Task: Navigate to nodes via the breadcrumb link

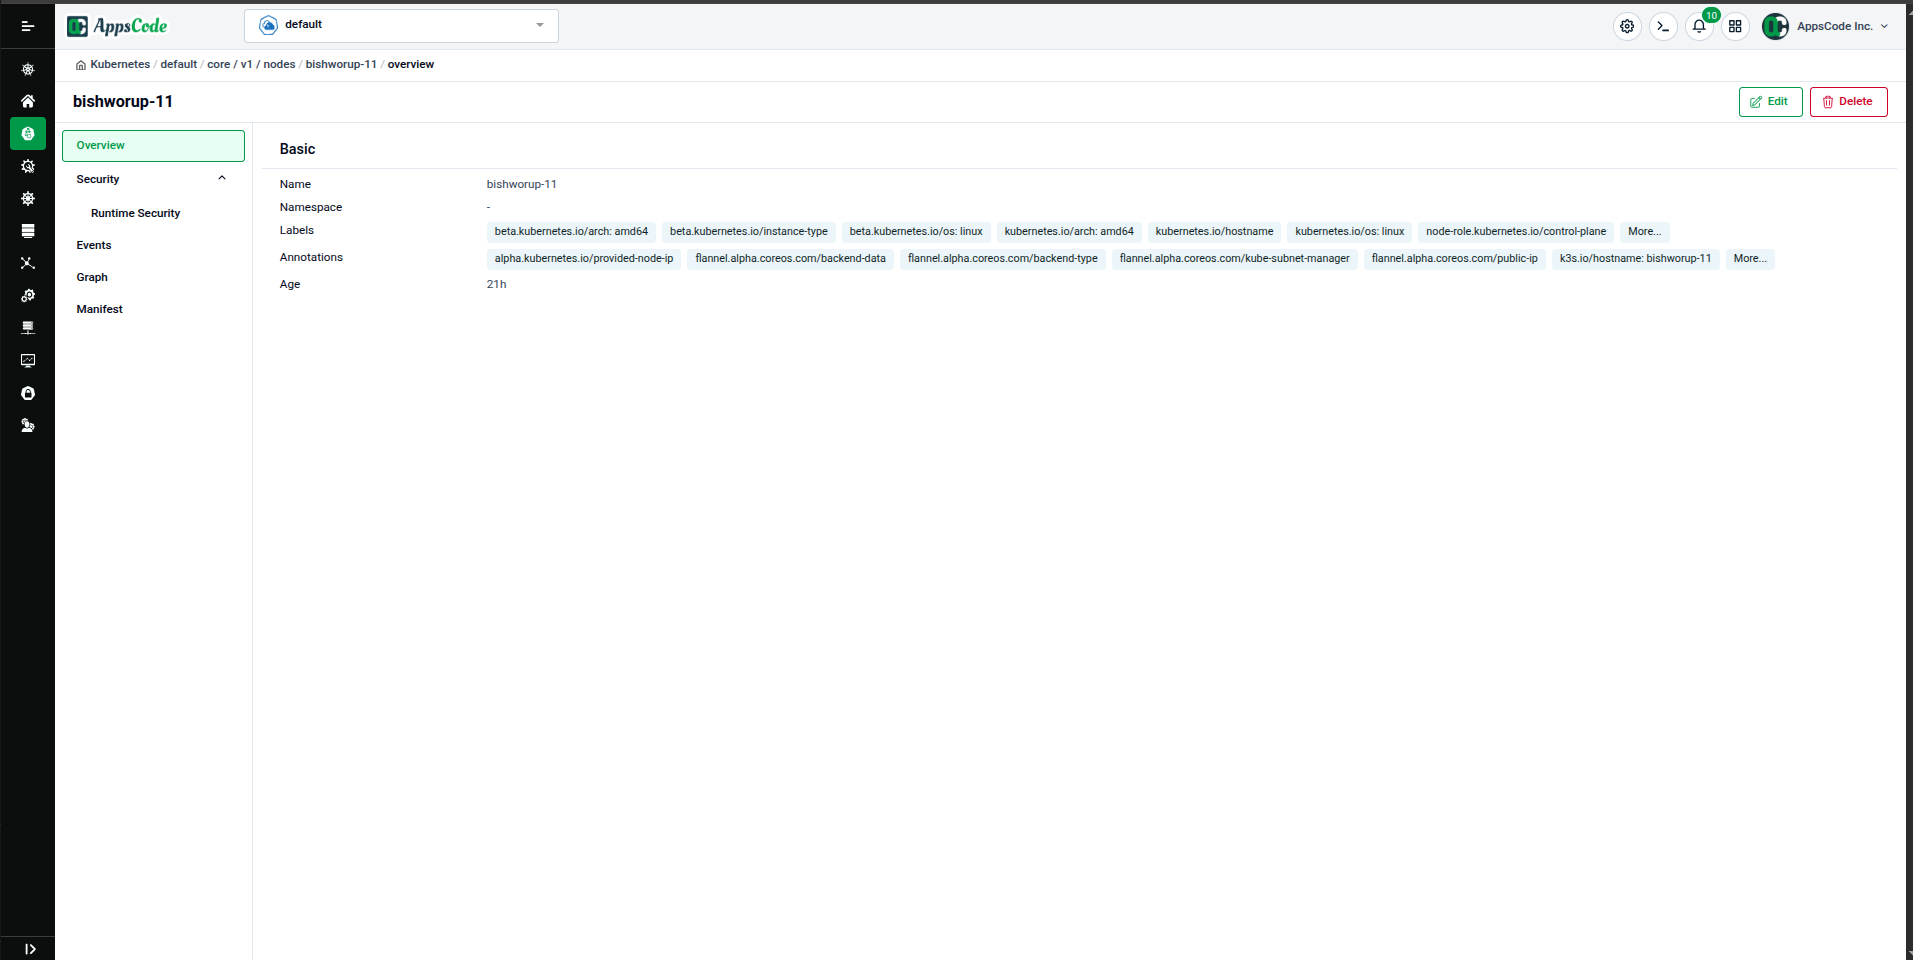Action: [x=278, y=64]
